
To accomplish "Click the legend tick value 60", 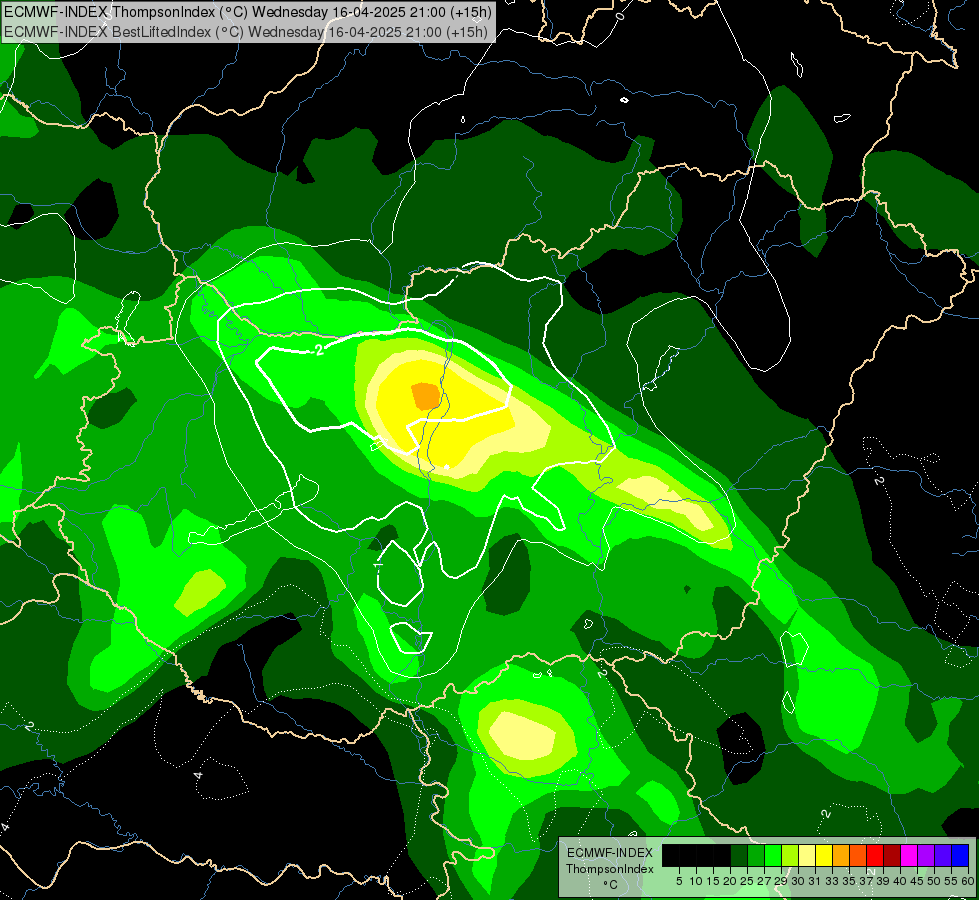I will (x=968, y=881).
